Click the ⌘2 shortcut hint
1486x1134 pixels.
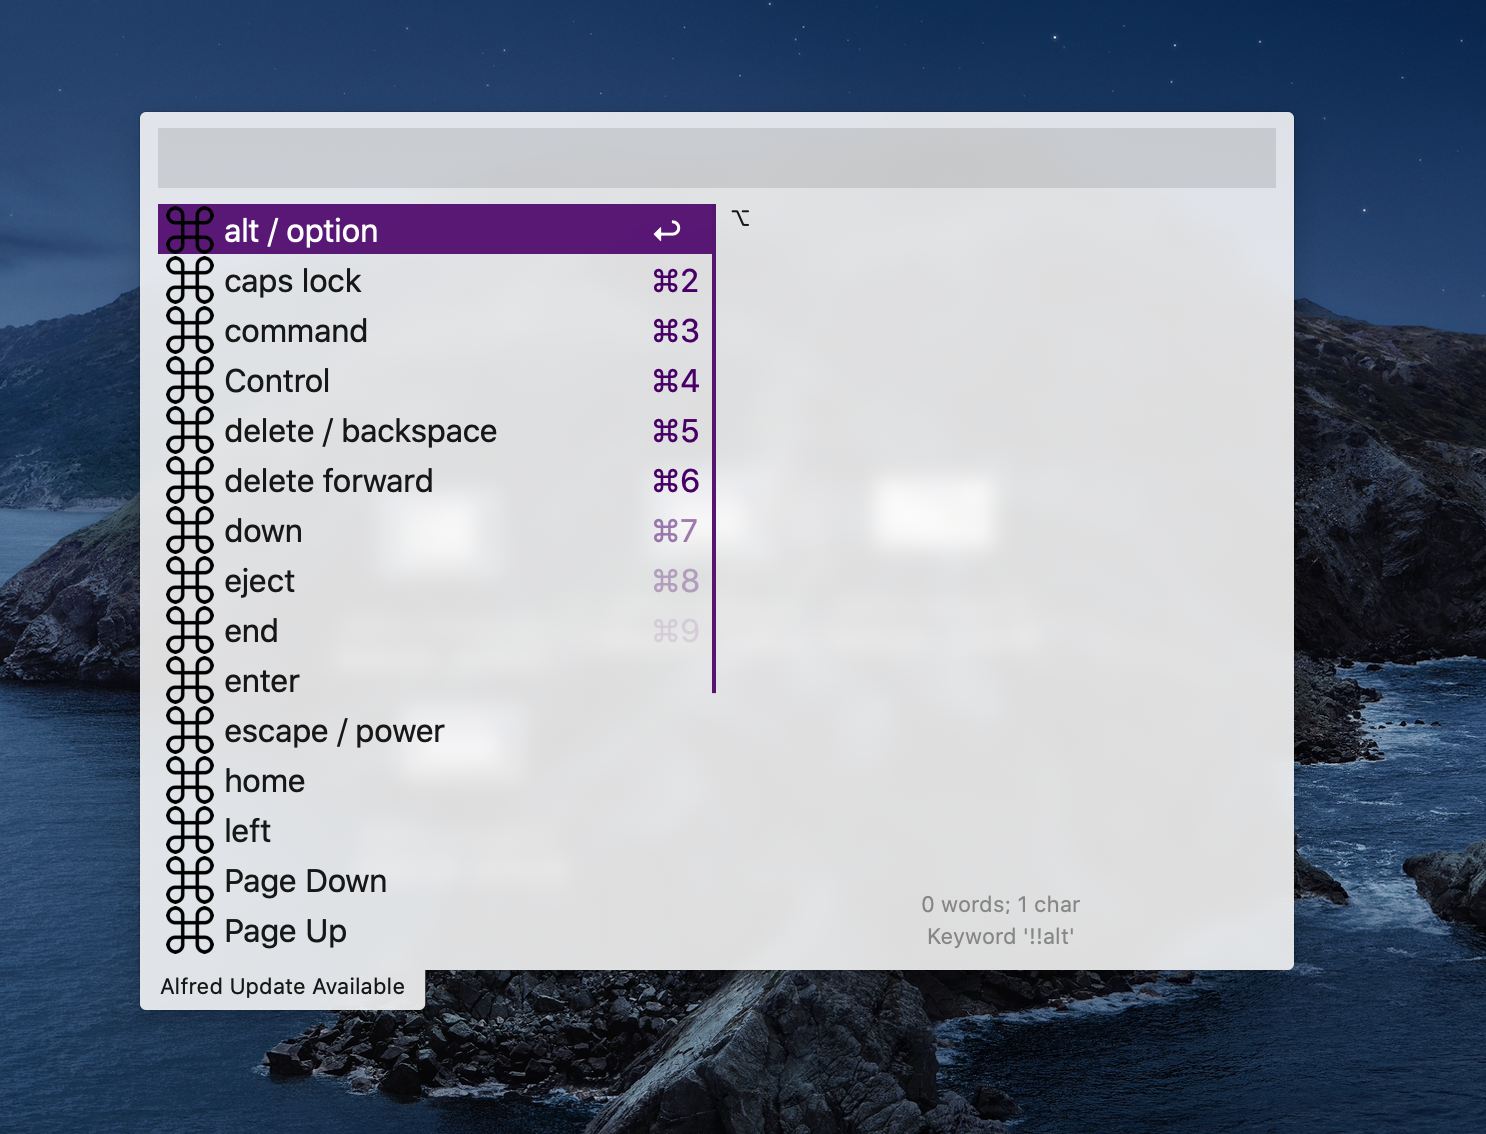(675, 281)
